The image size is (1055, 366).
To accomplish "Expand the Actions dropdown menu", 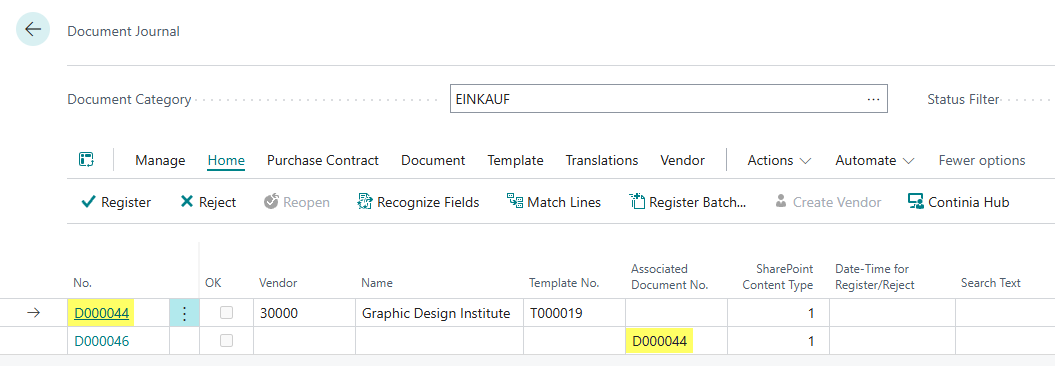I will click(779, 160).
